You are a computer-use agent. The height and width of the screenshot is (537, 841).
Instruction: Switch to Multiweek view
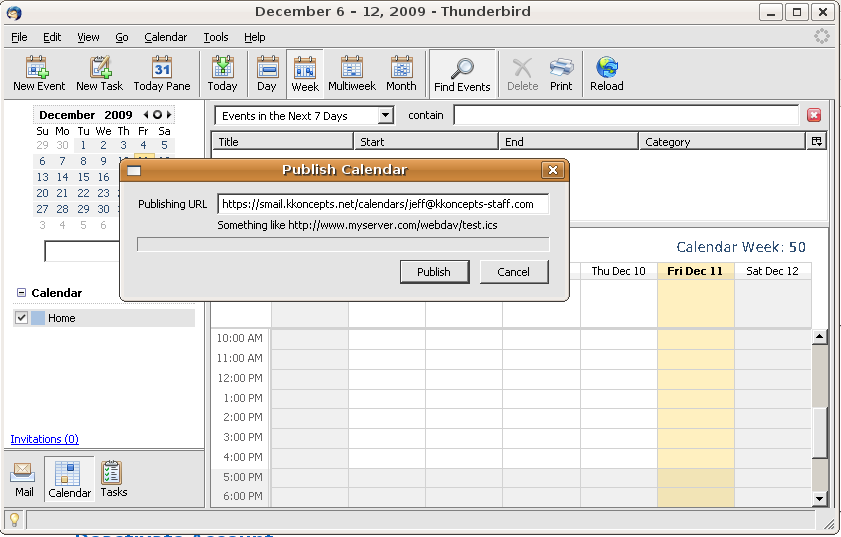tap(352, 73)
